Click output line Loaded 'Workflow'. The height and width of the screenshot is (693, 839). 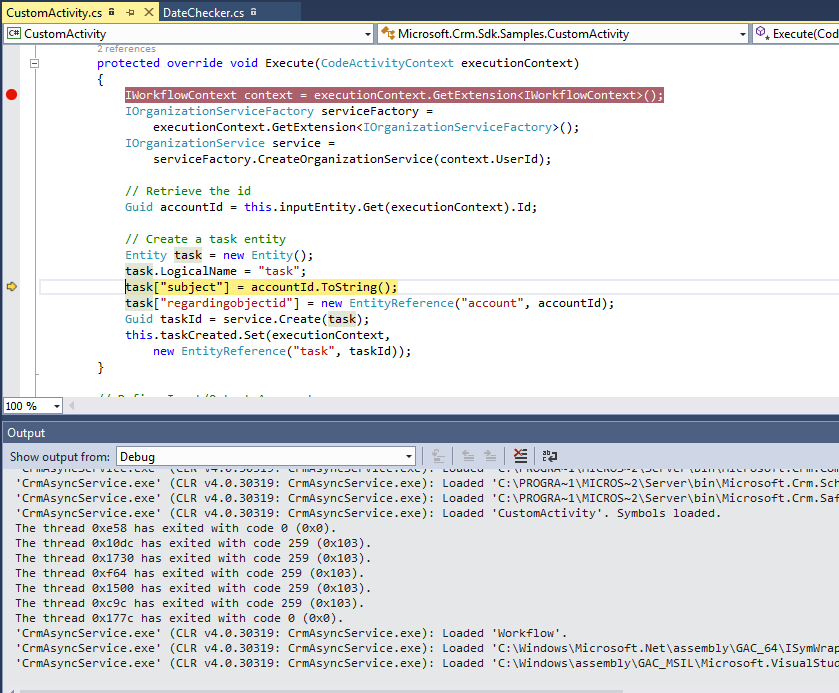(291, 633)
